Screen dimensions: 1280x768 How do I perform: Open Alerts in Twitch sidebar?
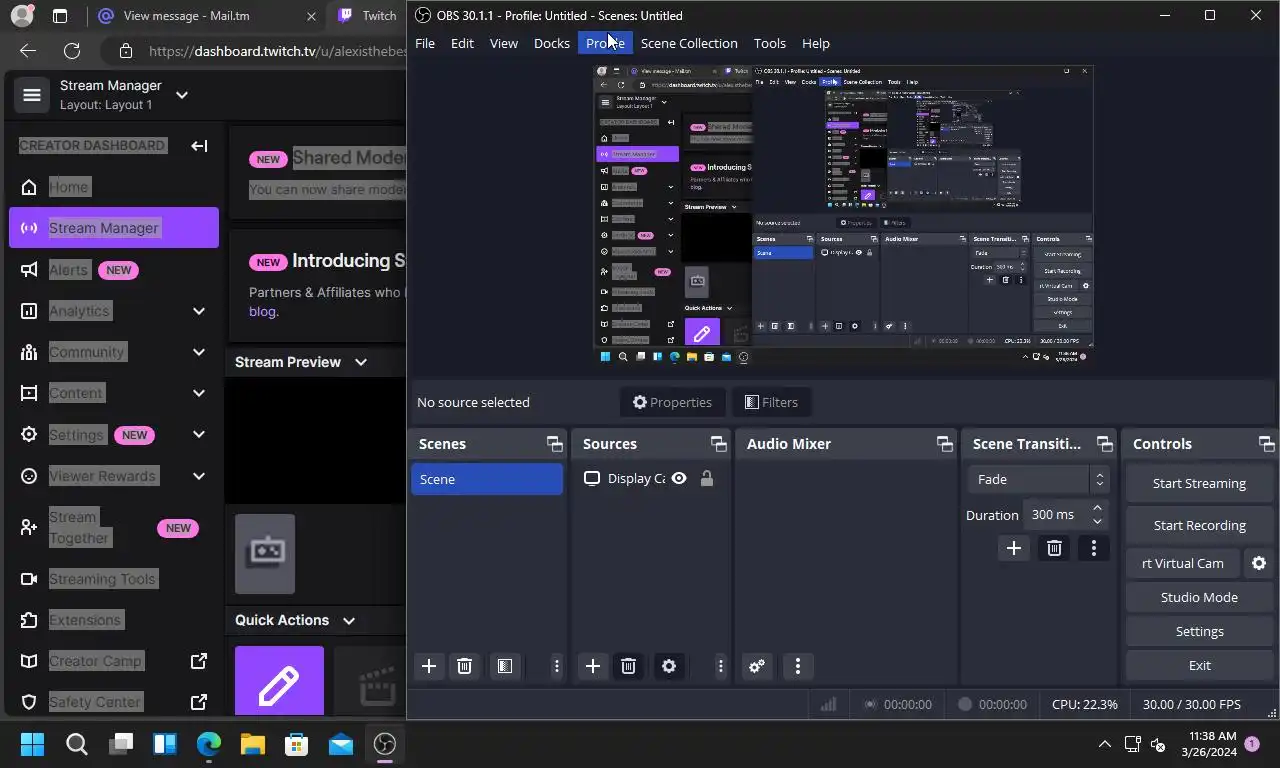tap(69, 270)
